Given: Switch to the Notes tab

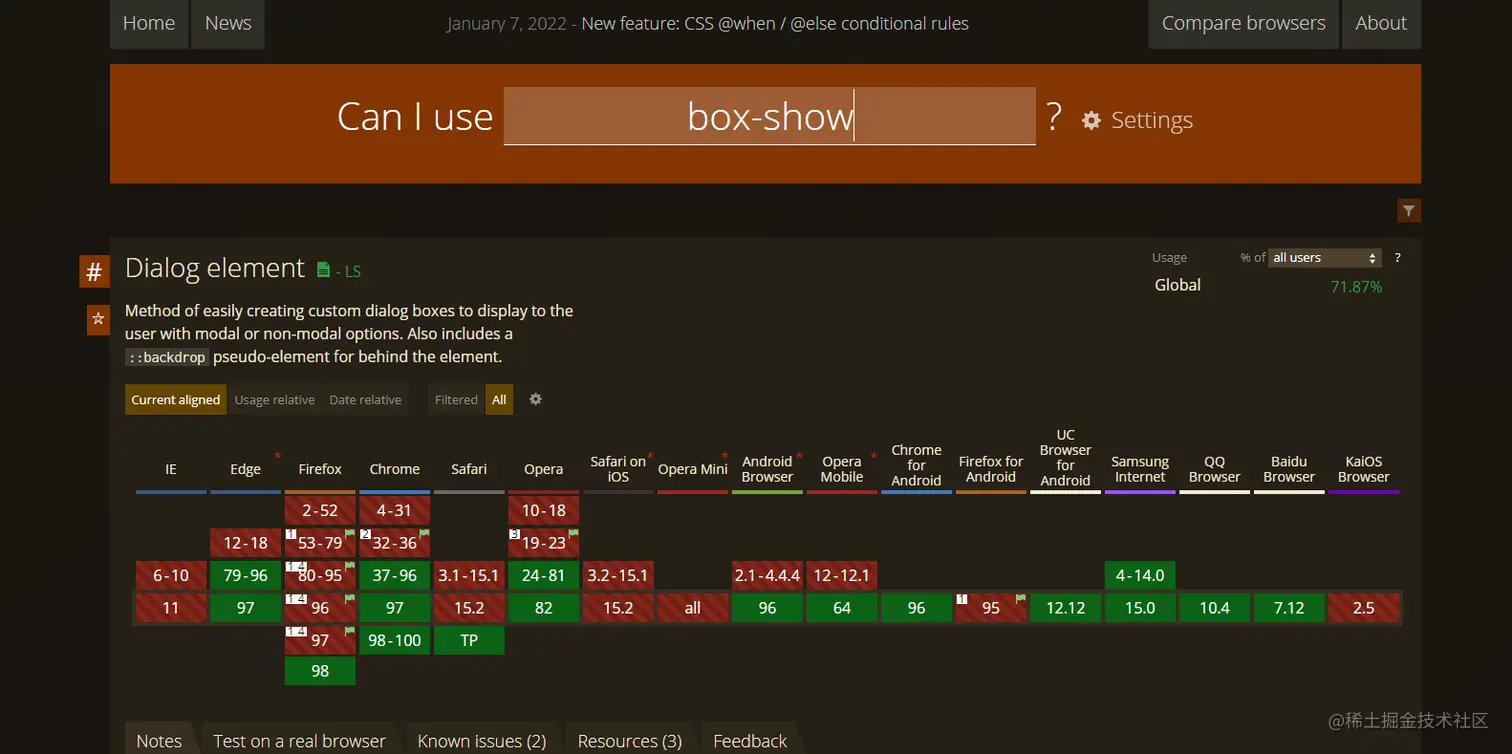Looking at the screenshot, I should (159, 740).
